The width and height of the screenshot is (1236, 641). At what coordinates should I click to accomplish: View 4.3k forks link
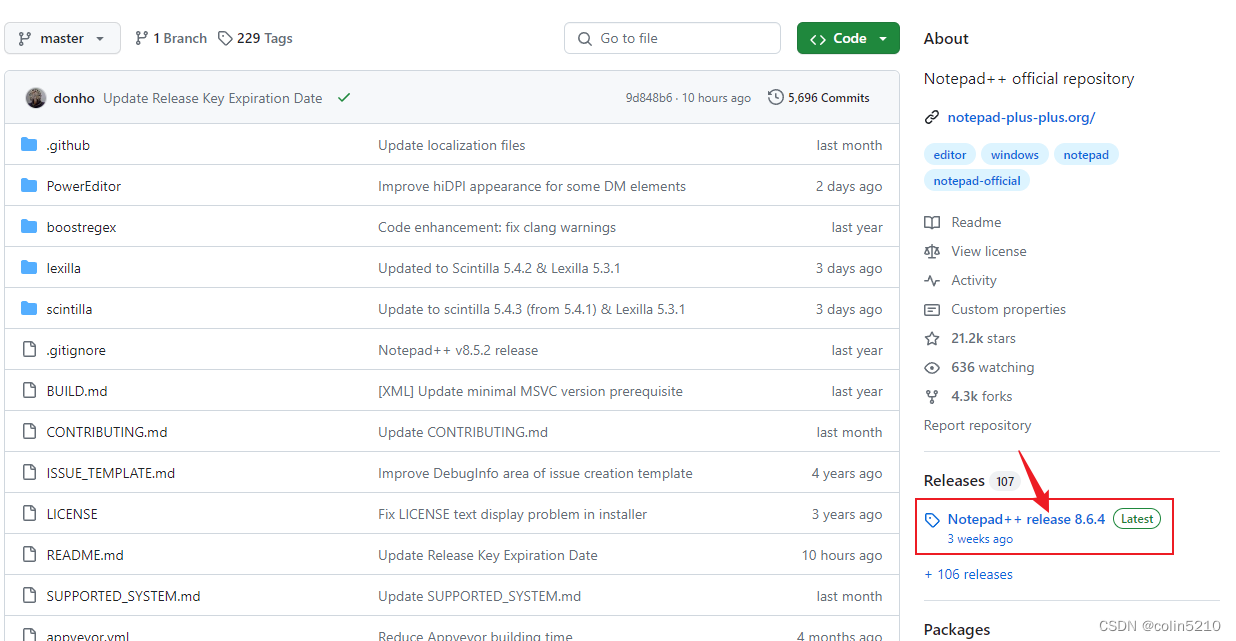coord(981,396)
